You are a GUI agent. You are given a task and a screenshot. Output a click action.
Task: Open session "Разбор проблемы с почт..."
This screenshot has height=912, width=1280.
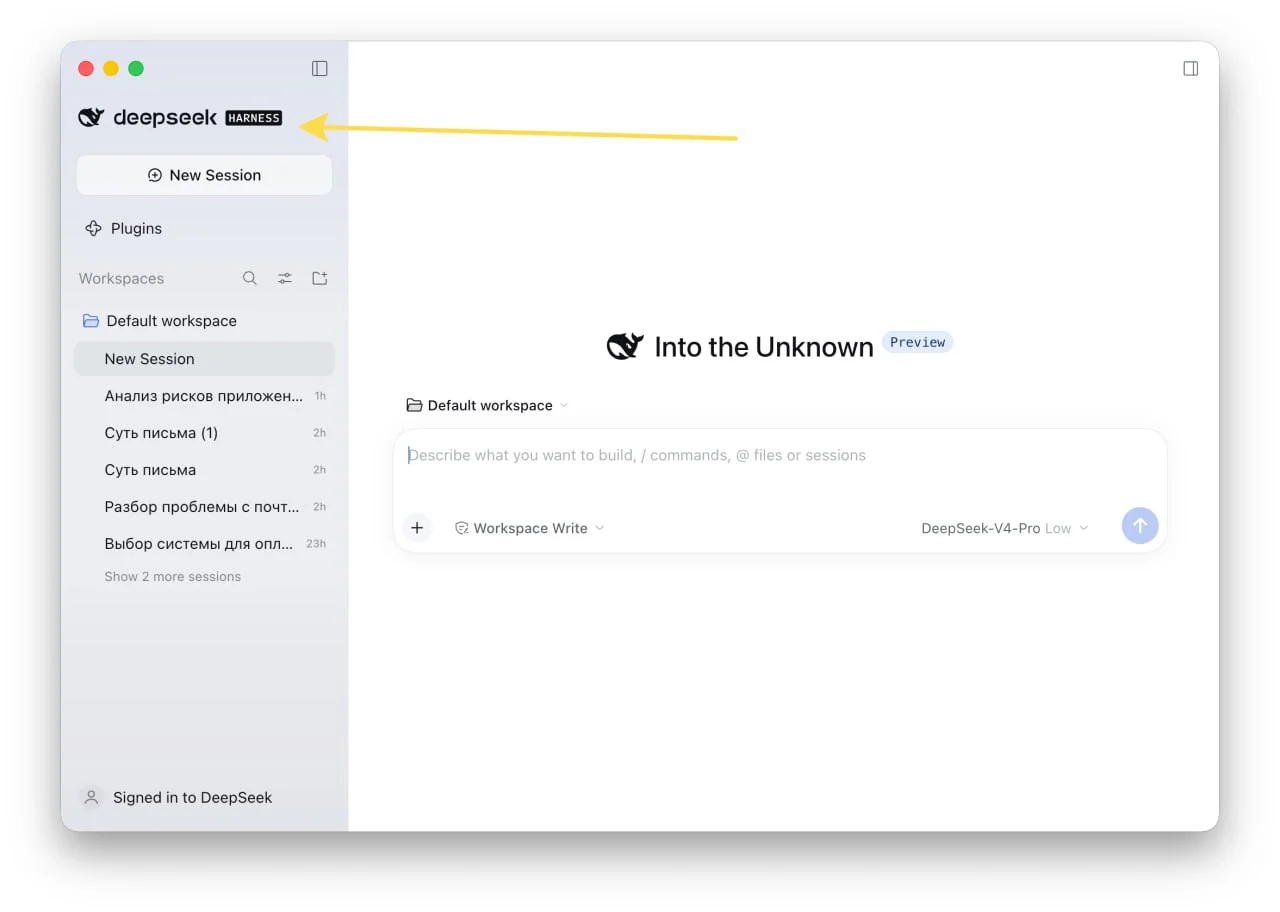point(204,507)
